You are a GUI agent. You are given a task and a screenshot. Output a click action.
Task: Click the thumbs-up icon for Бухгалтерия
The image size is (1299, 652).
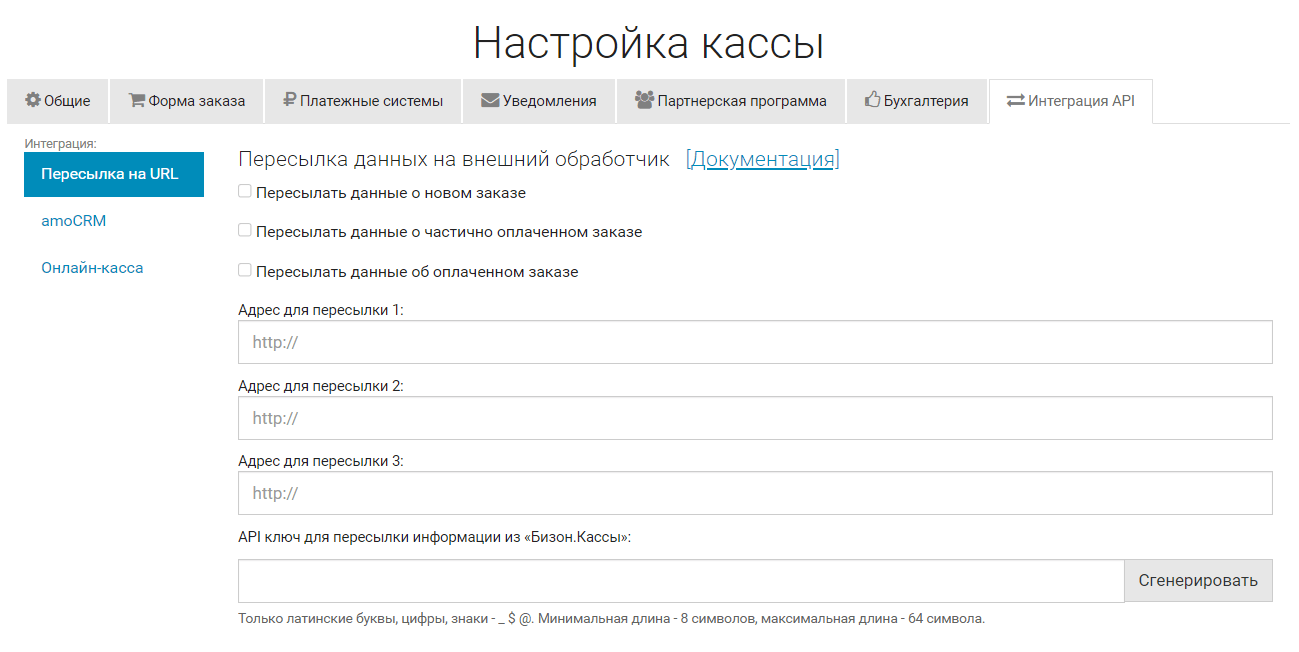click(x=873, y=100)
